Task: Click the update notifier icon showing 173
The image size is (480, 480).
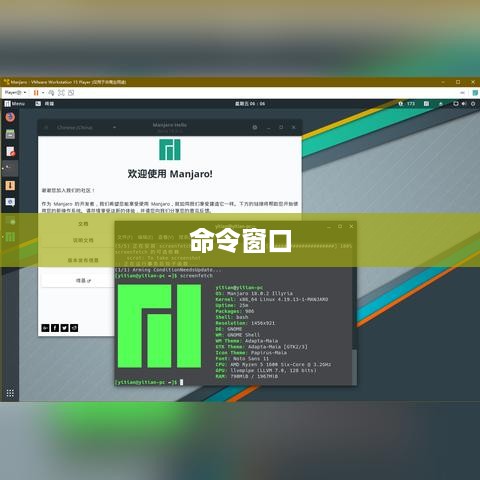Action: [407, 104]
